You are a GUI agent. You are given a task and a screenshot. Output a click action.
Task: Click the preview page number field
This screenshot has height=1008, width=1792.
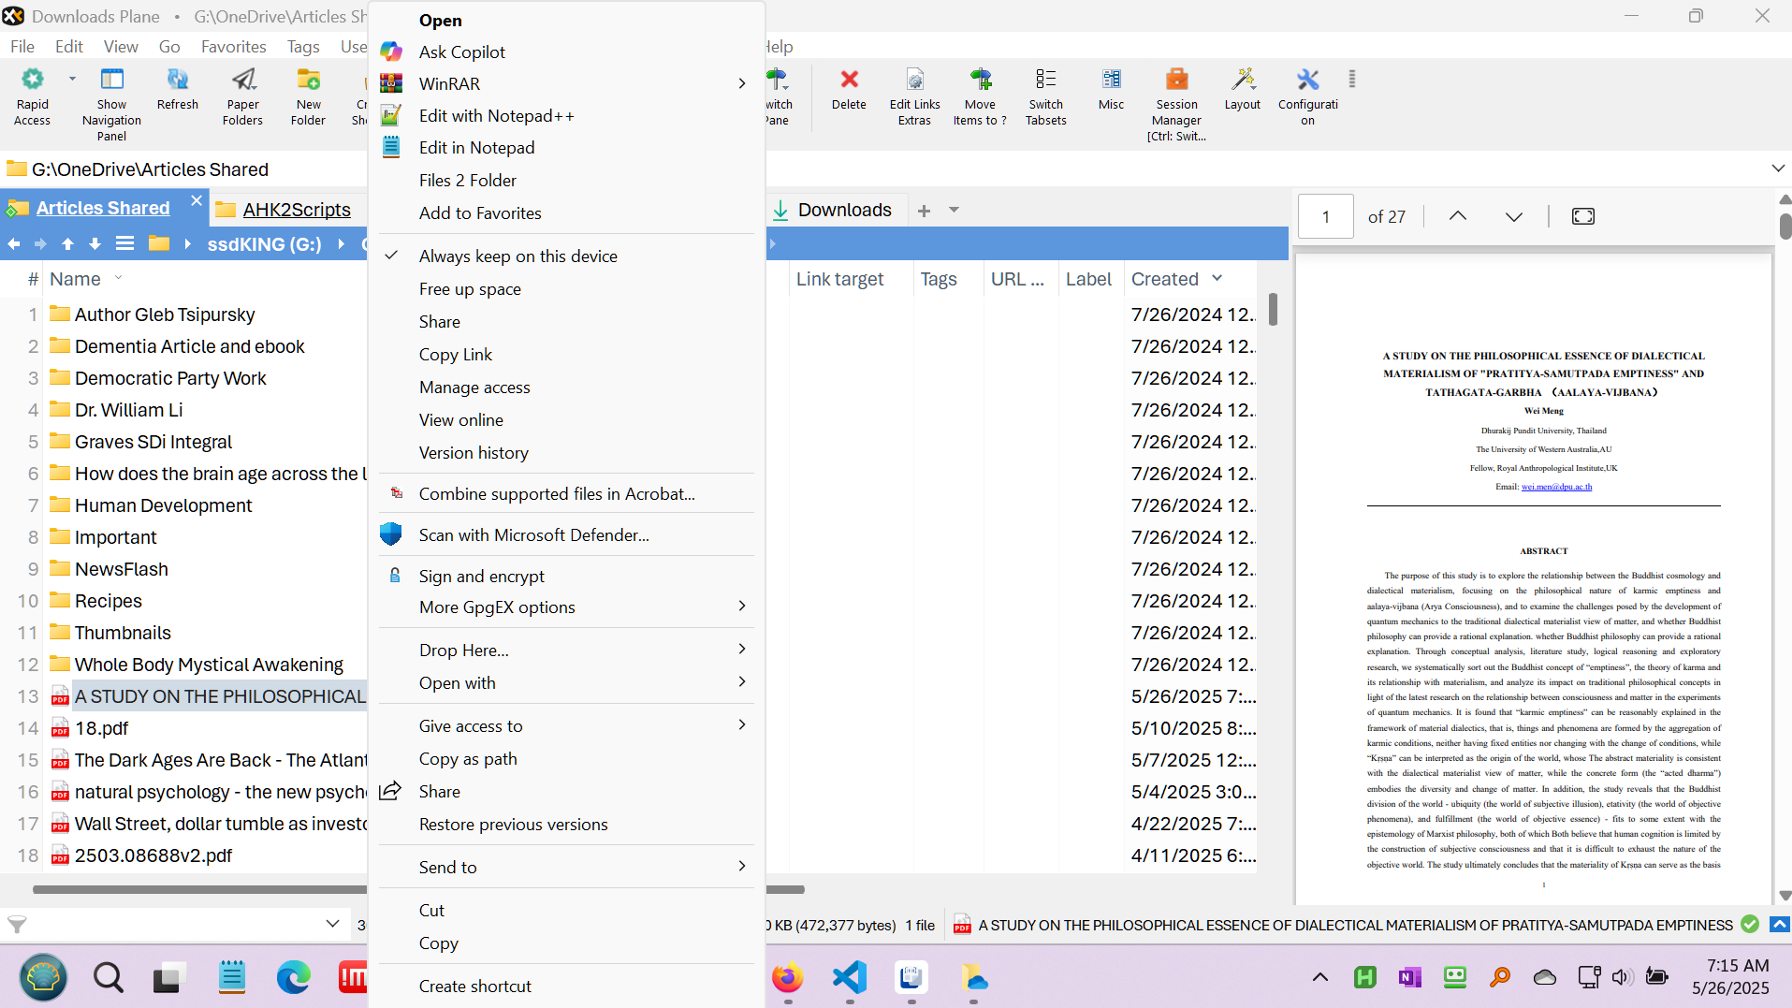1325,216
